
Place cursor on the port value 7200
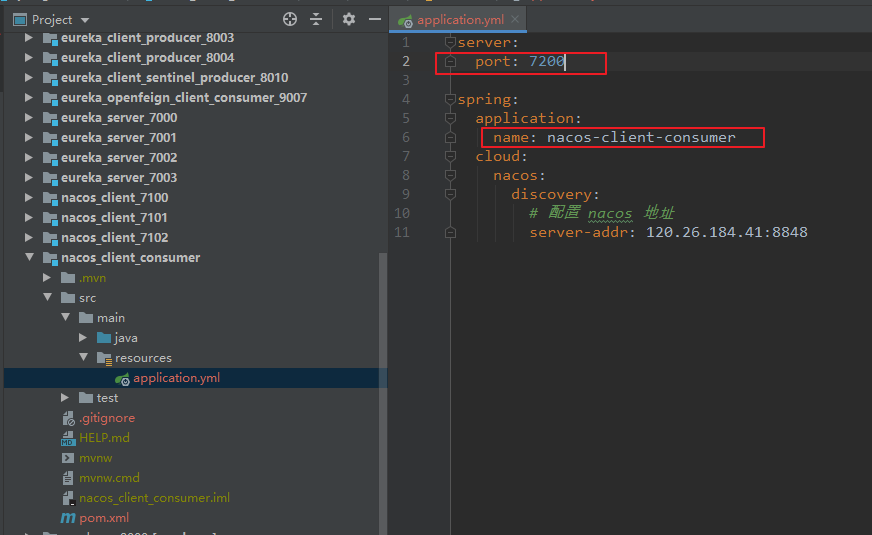[x=547, y=61]
